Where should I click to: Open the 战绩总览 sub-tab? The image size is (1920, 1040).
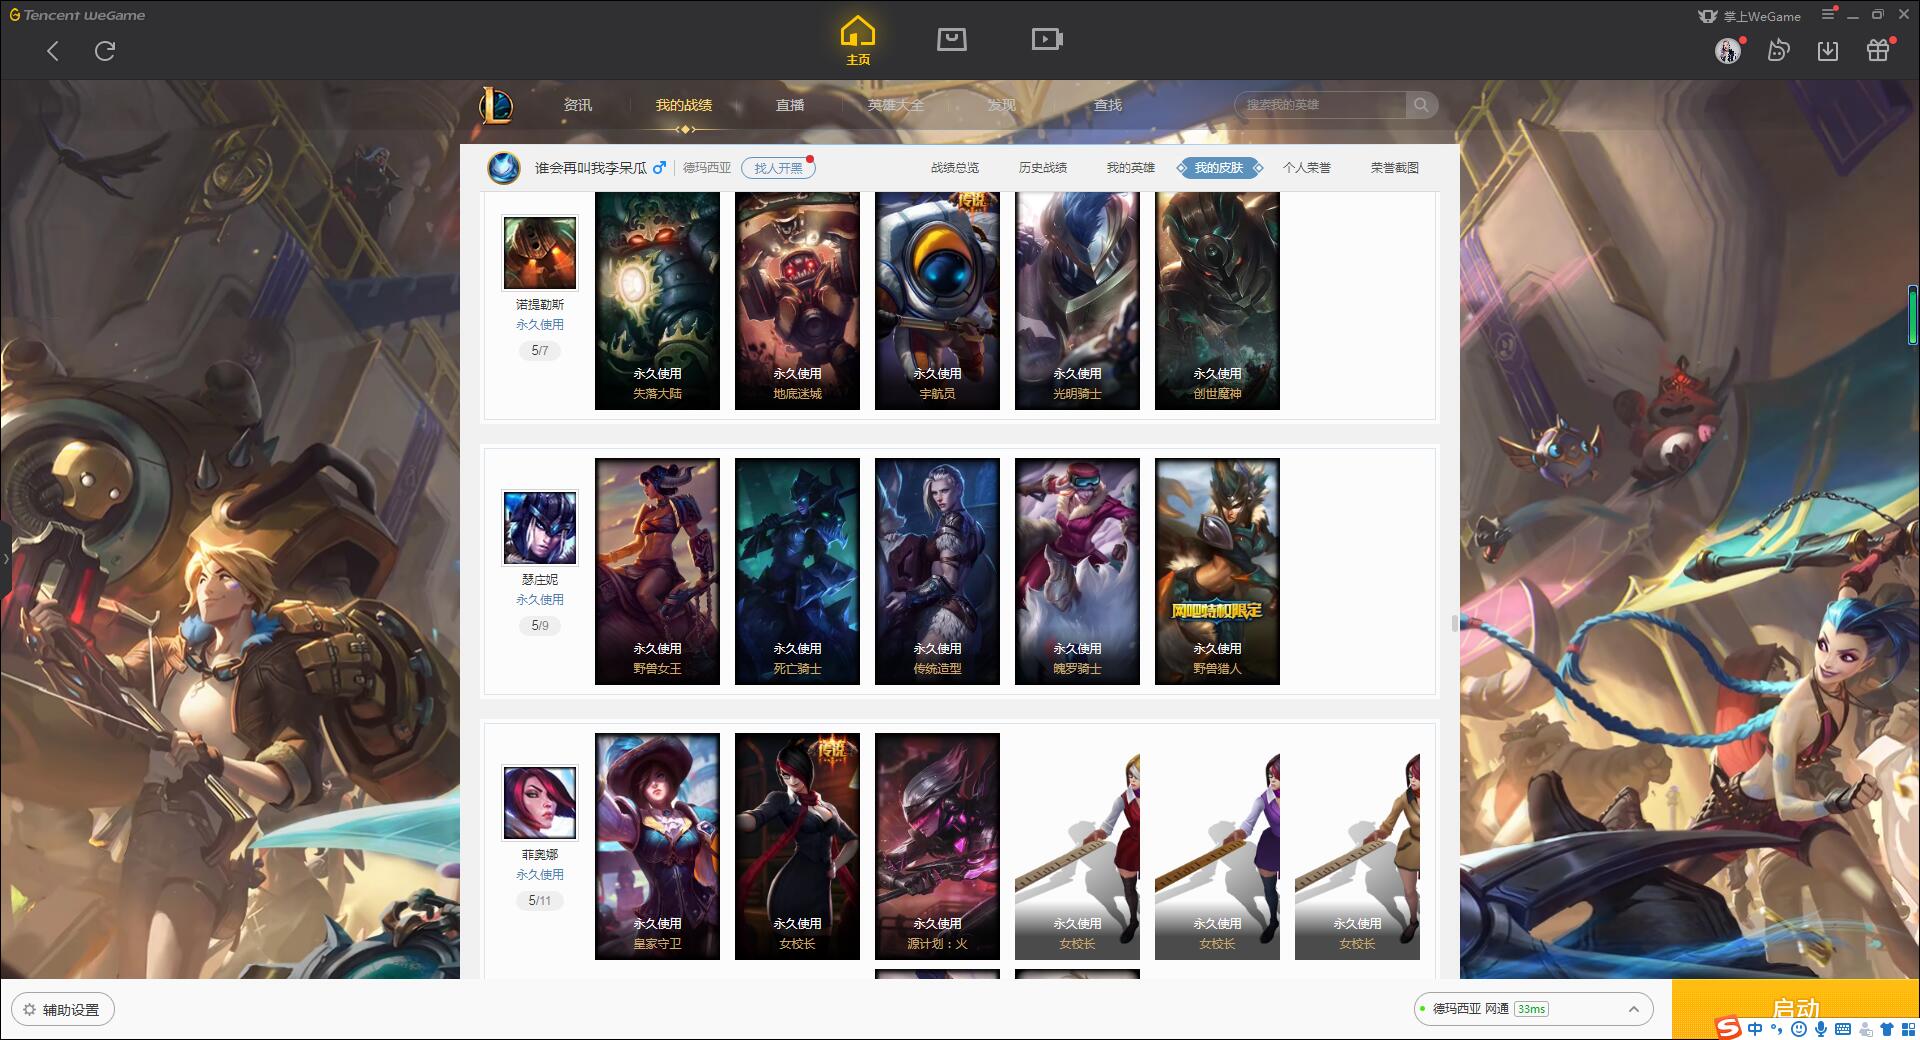click(x=955, y=168)
